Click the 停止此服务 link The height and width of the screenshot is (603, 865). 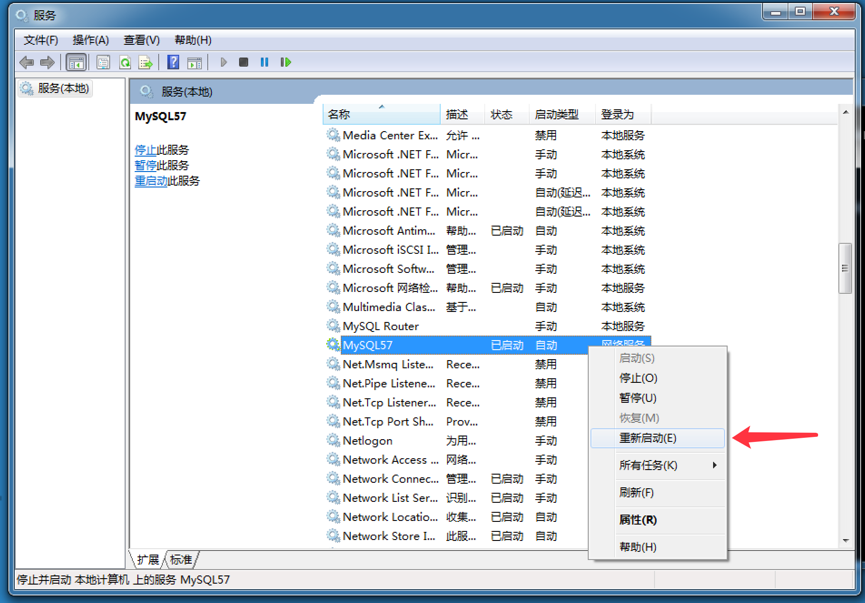148,150
